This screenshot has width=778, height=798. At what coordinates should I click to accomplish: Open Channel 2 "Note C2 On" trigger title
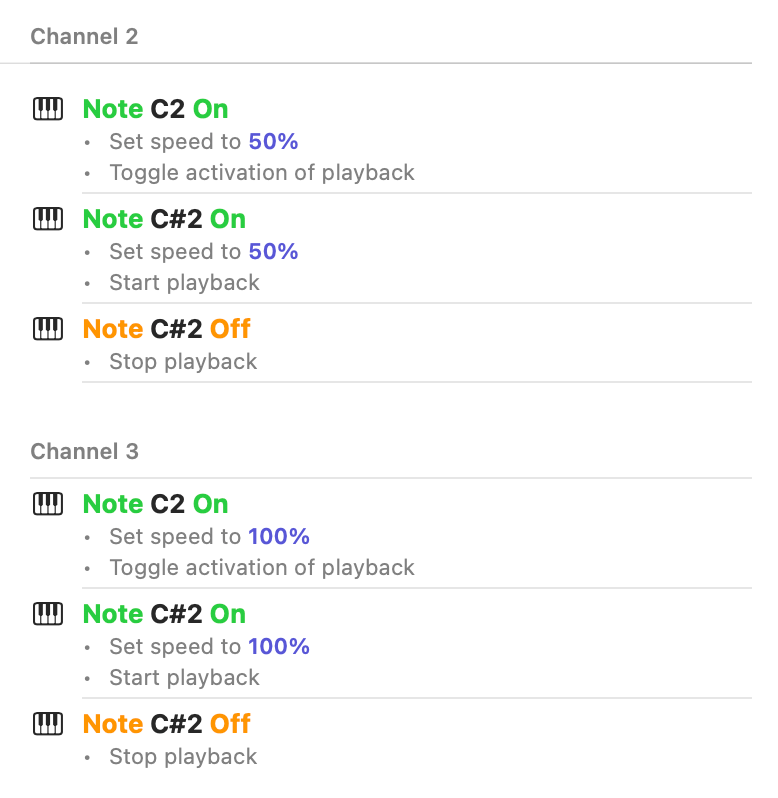155,109
